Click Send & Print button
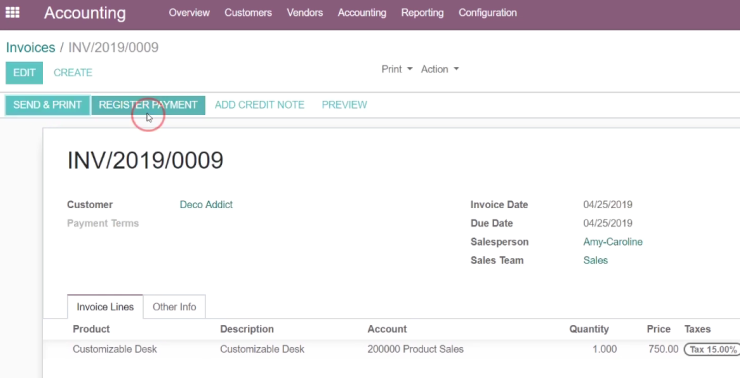The image size is (740, 378). [x=47, y=105]
